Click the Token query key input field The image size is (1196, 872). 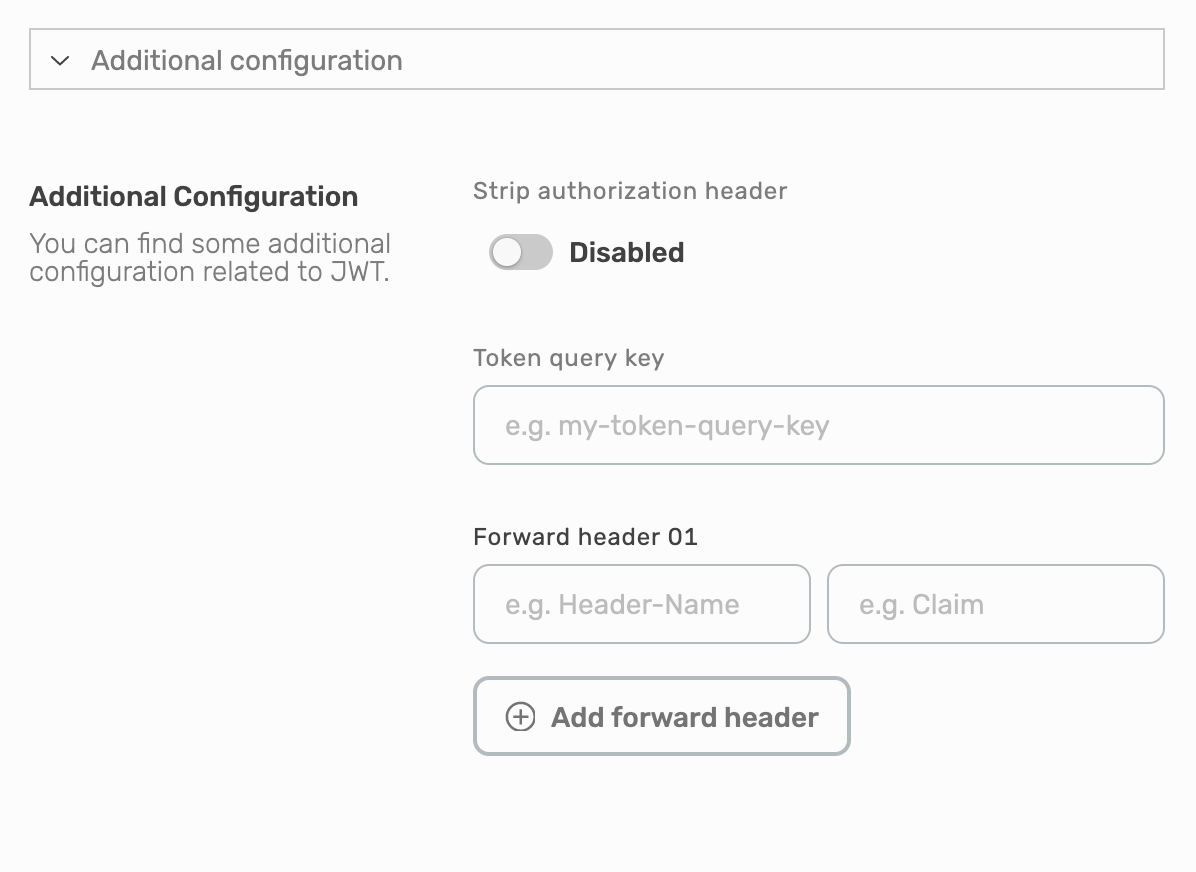[x=818, y=424]
